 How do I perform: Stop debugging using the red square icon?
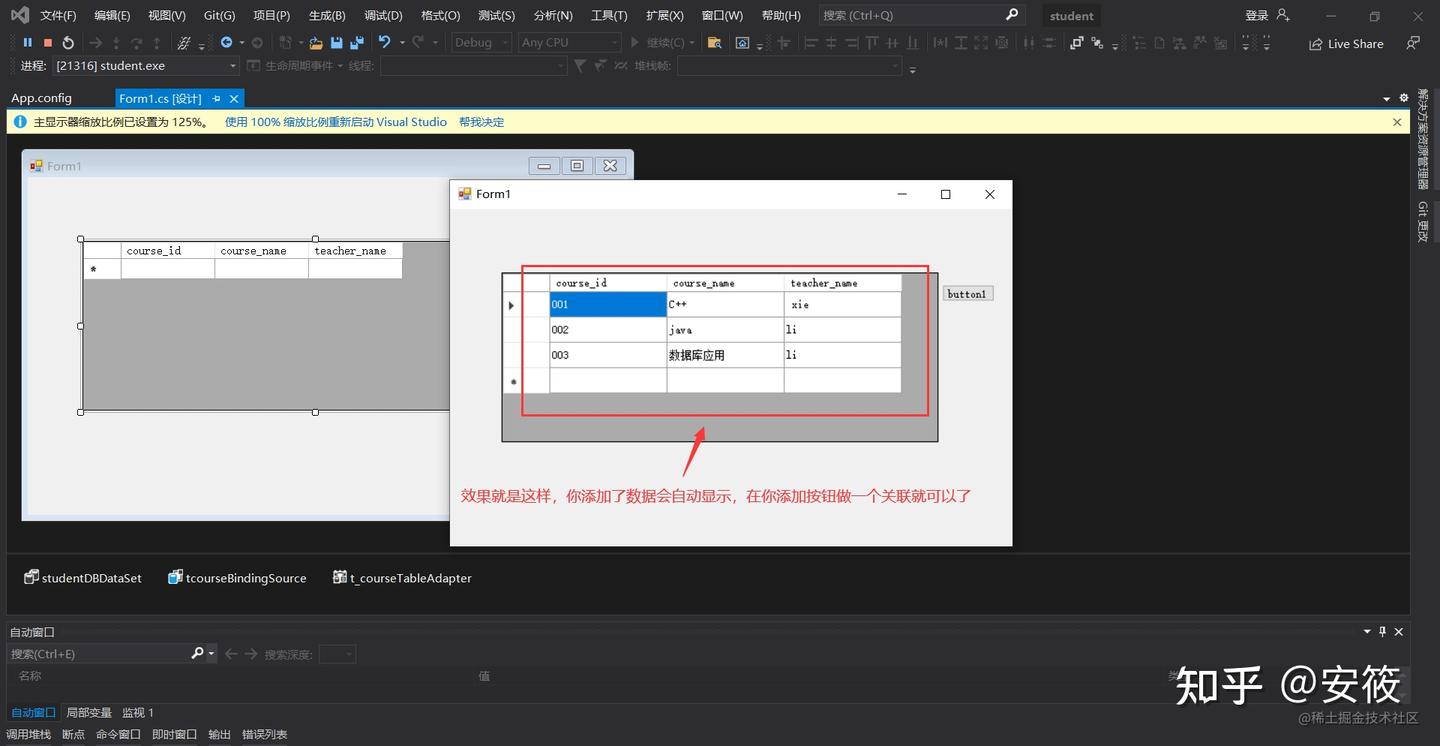tap(48, 42)
